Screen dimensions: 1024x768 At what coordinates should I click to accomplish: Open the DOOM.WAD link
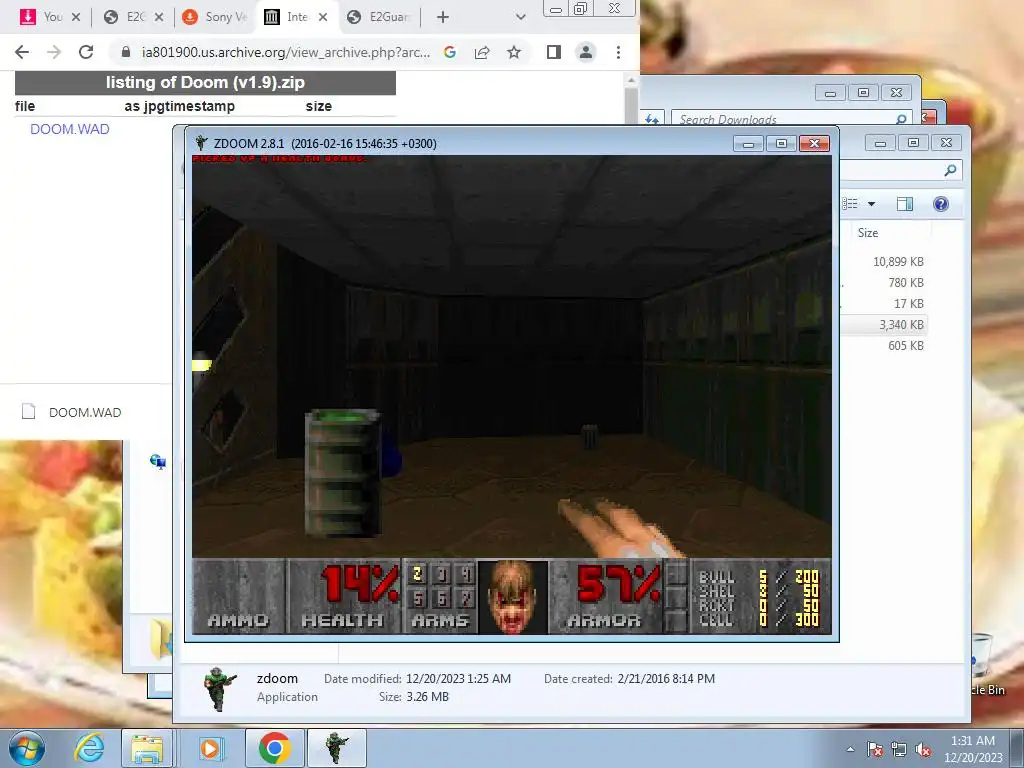pos(70,129)
